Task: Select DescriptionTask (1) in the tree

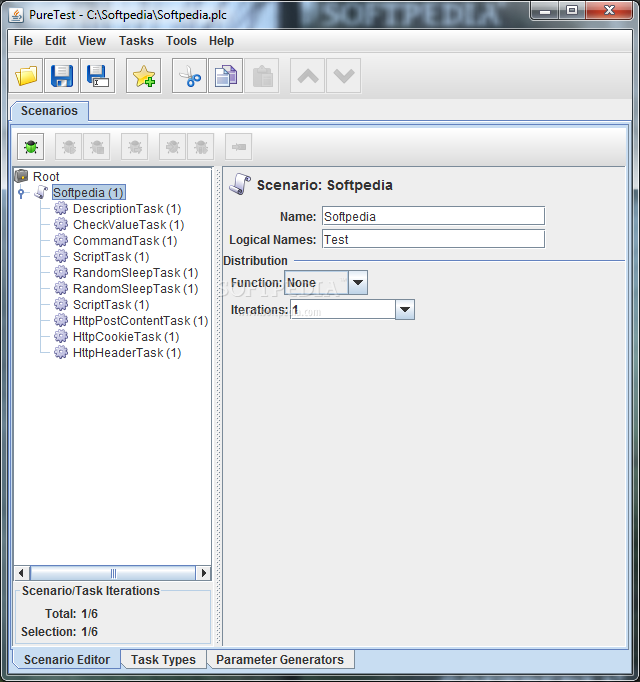Action: click(127, 209)
